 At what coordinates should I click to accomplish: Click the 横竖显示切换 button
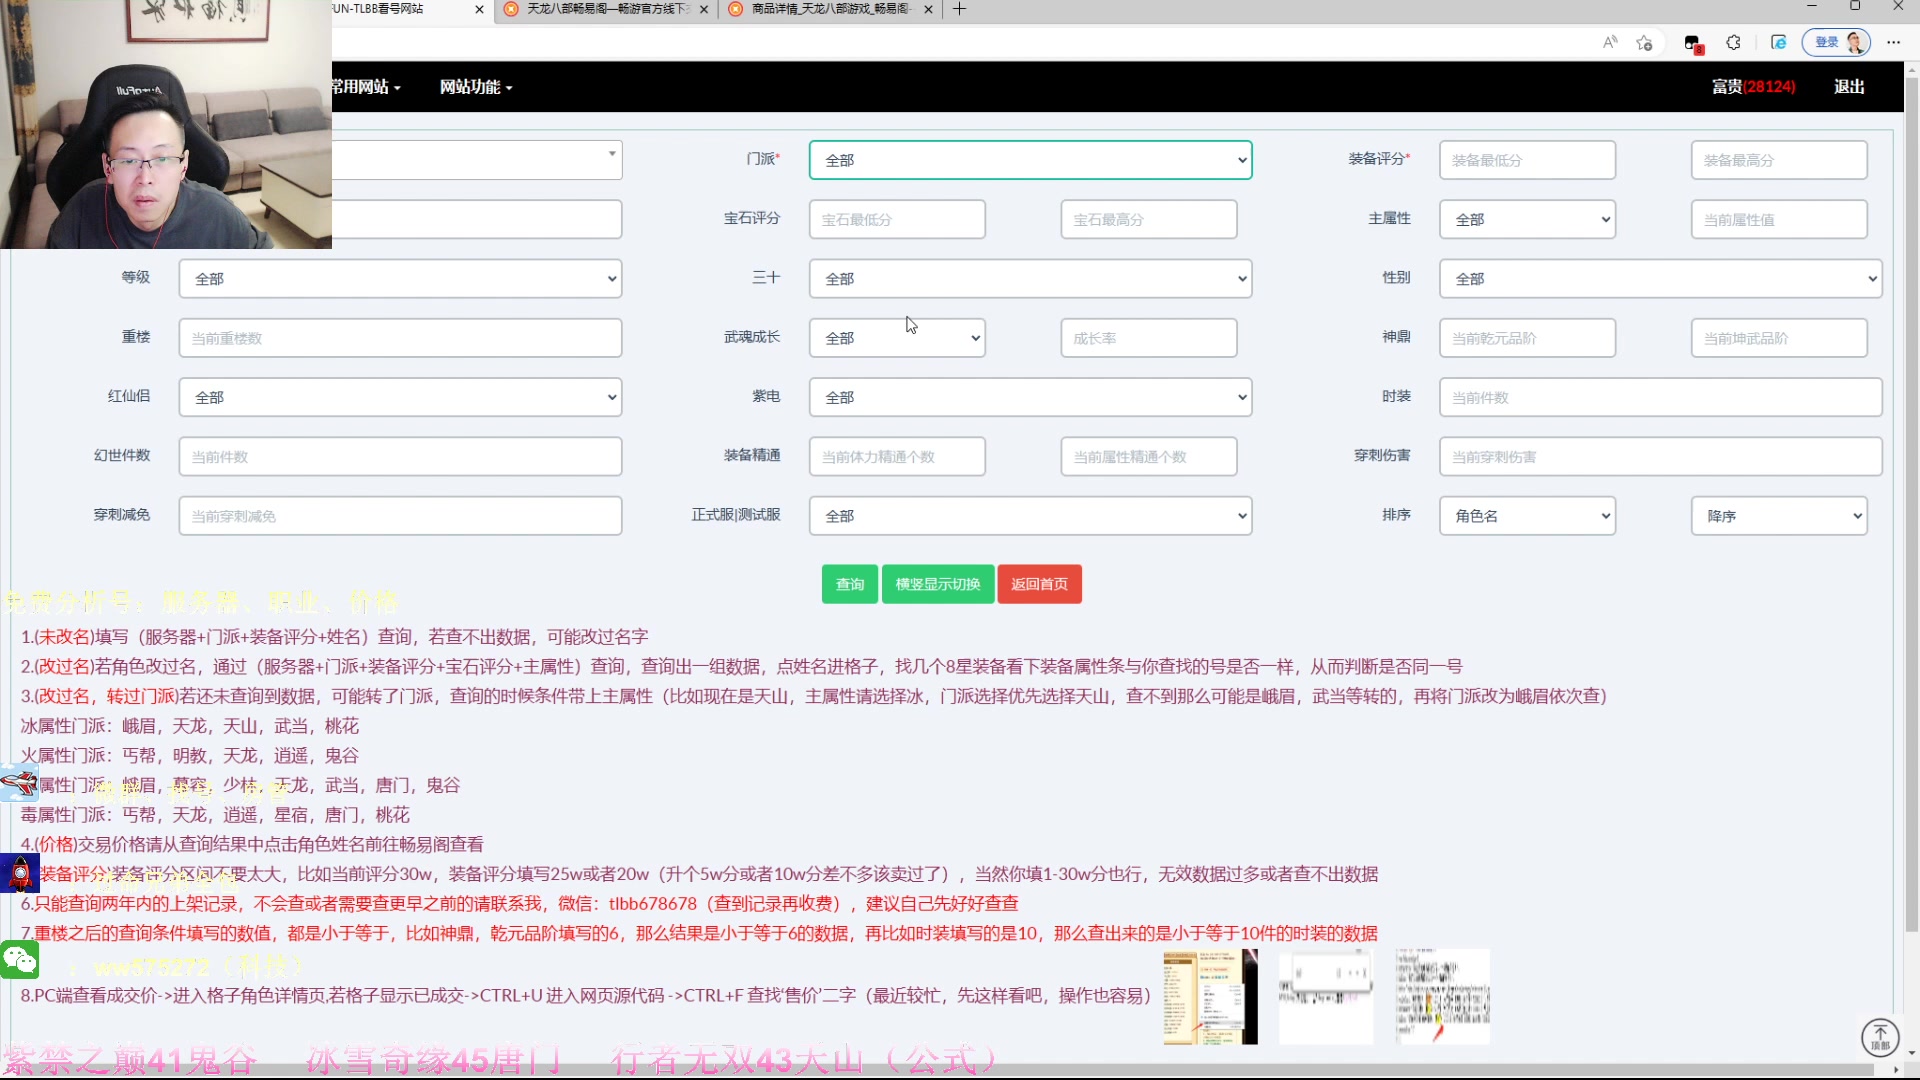938,584
